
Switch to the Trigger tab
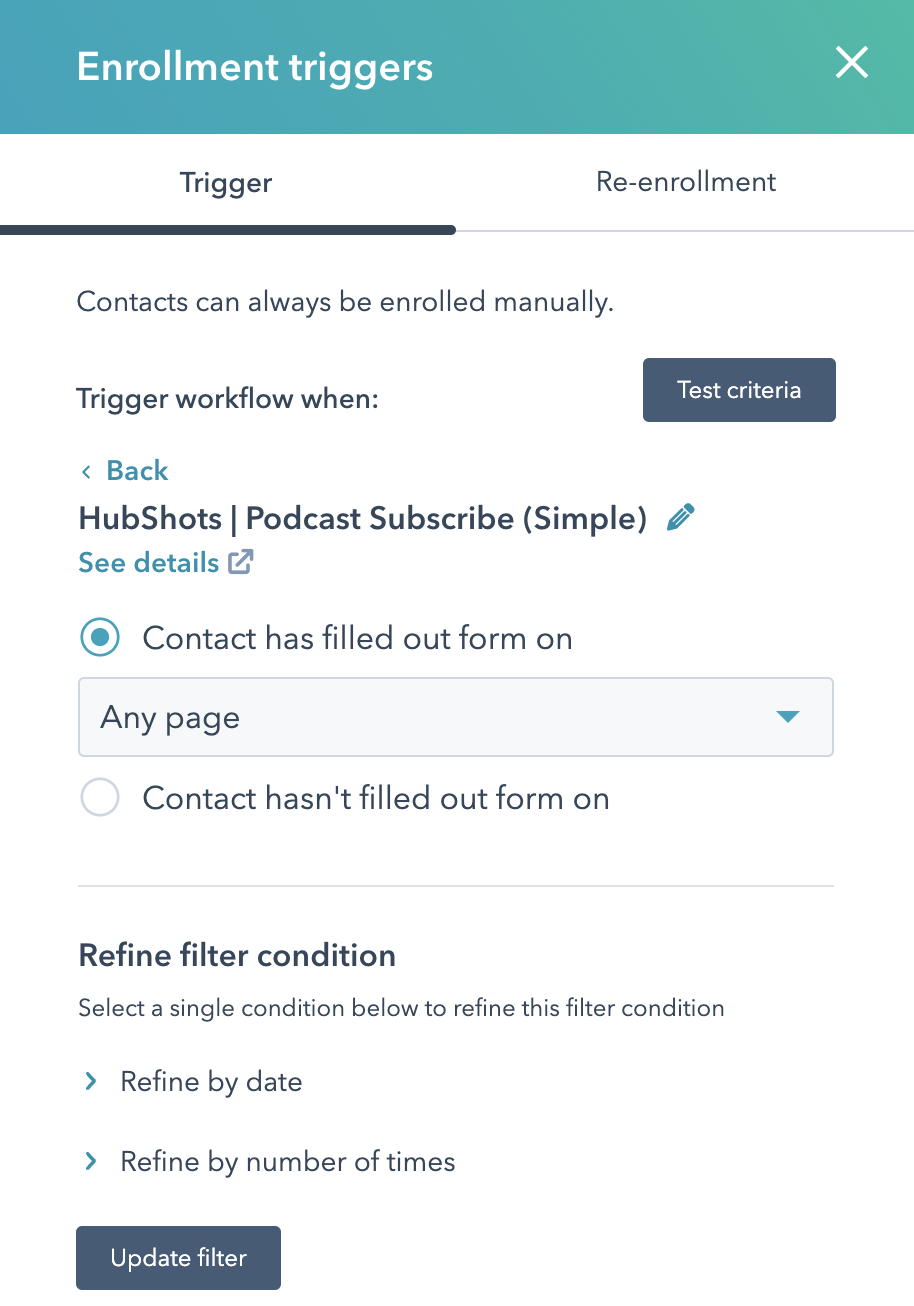click(226, 183)
